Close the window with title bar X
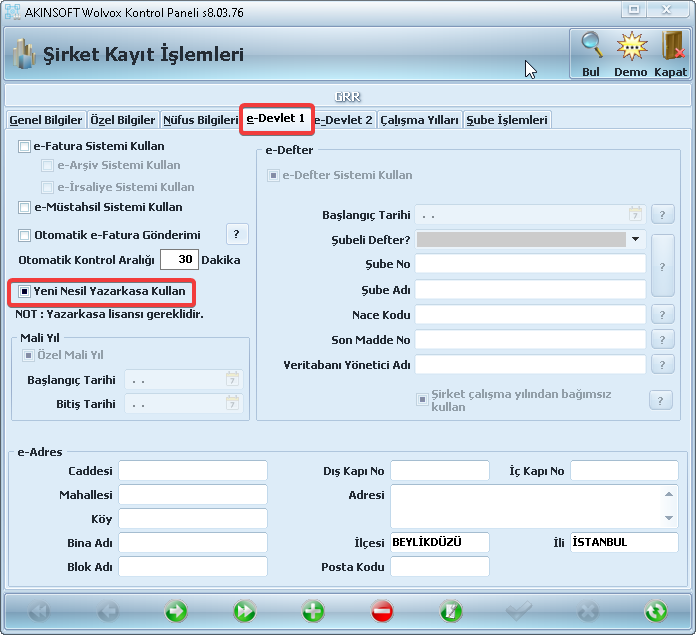 tap(666, 9)
